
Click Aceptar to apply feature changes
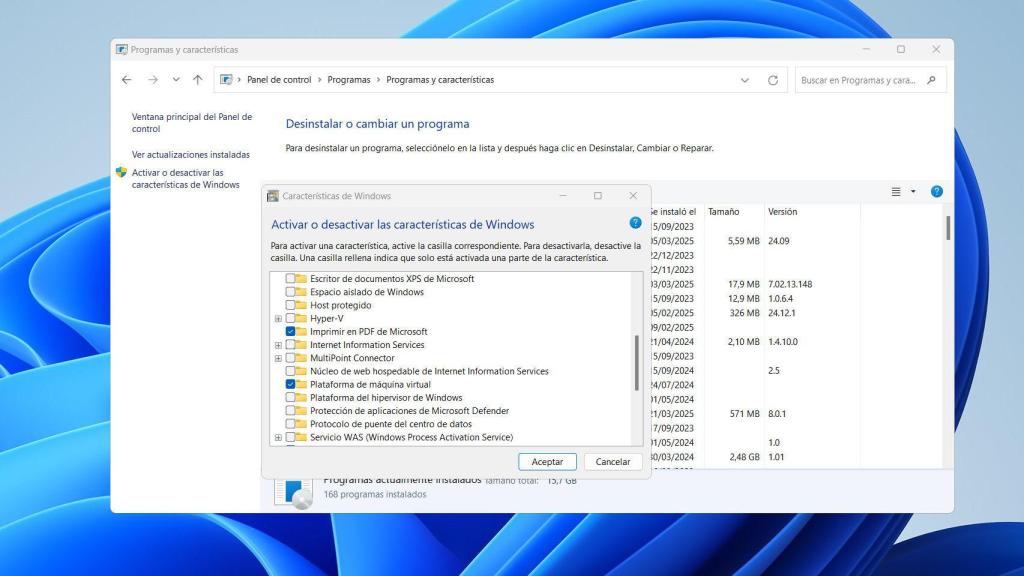pos(547,462)
